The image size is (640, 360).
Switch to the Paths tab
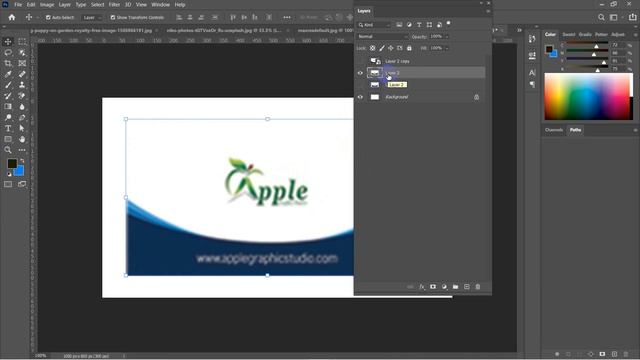(x=576, y=130)
